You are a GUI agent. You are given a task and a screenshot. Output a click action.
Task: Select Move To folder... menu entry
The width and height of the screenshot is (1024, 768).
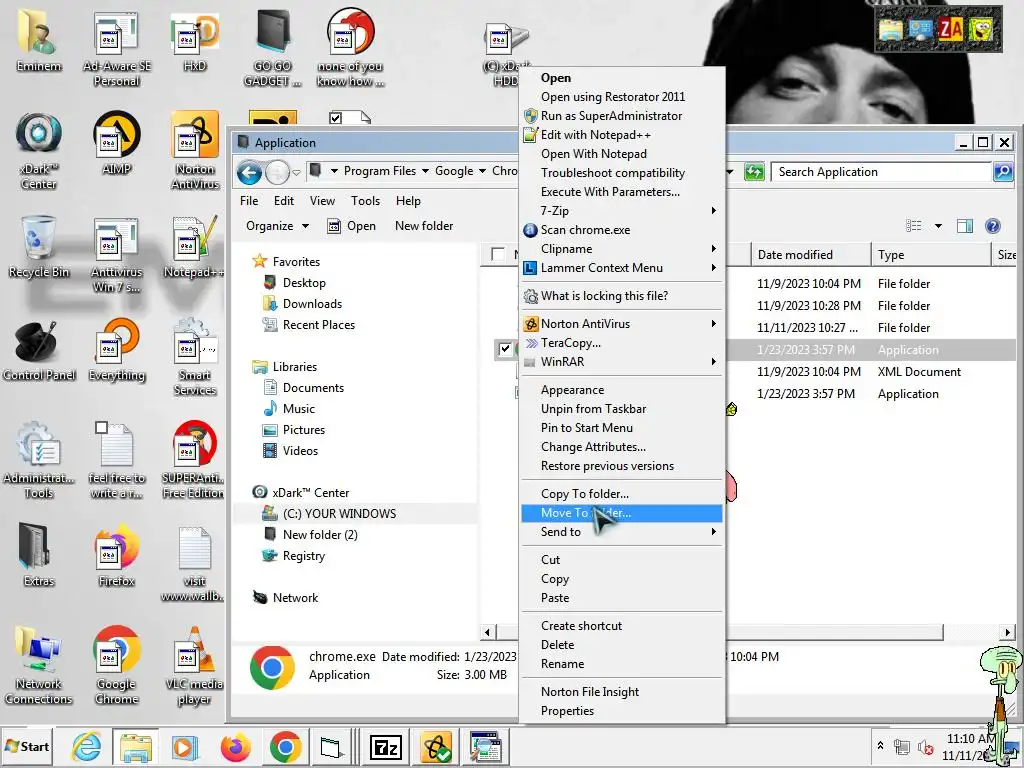tap(622, 513)
